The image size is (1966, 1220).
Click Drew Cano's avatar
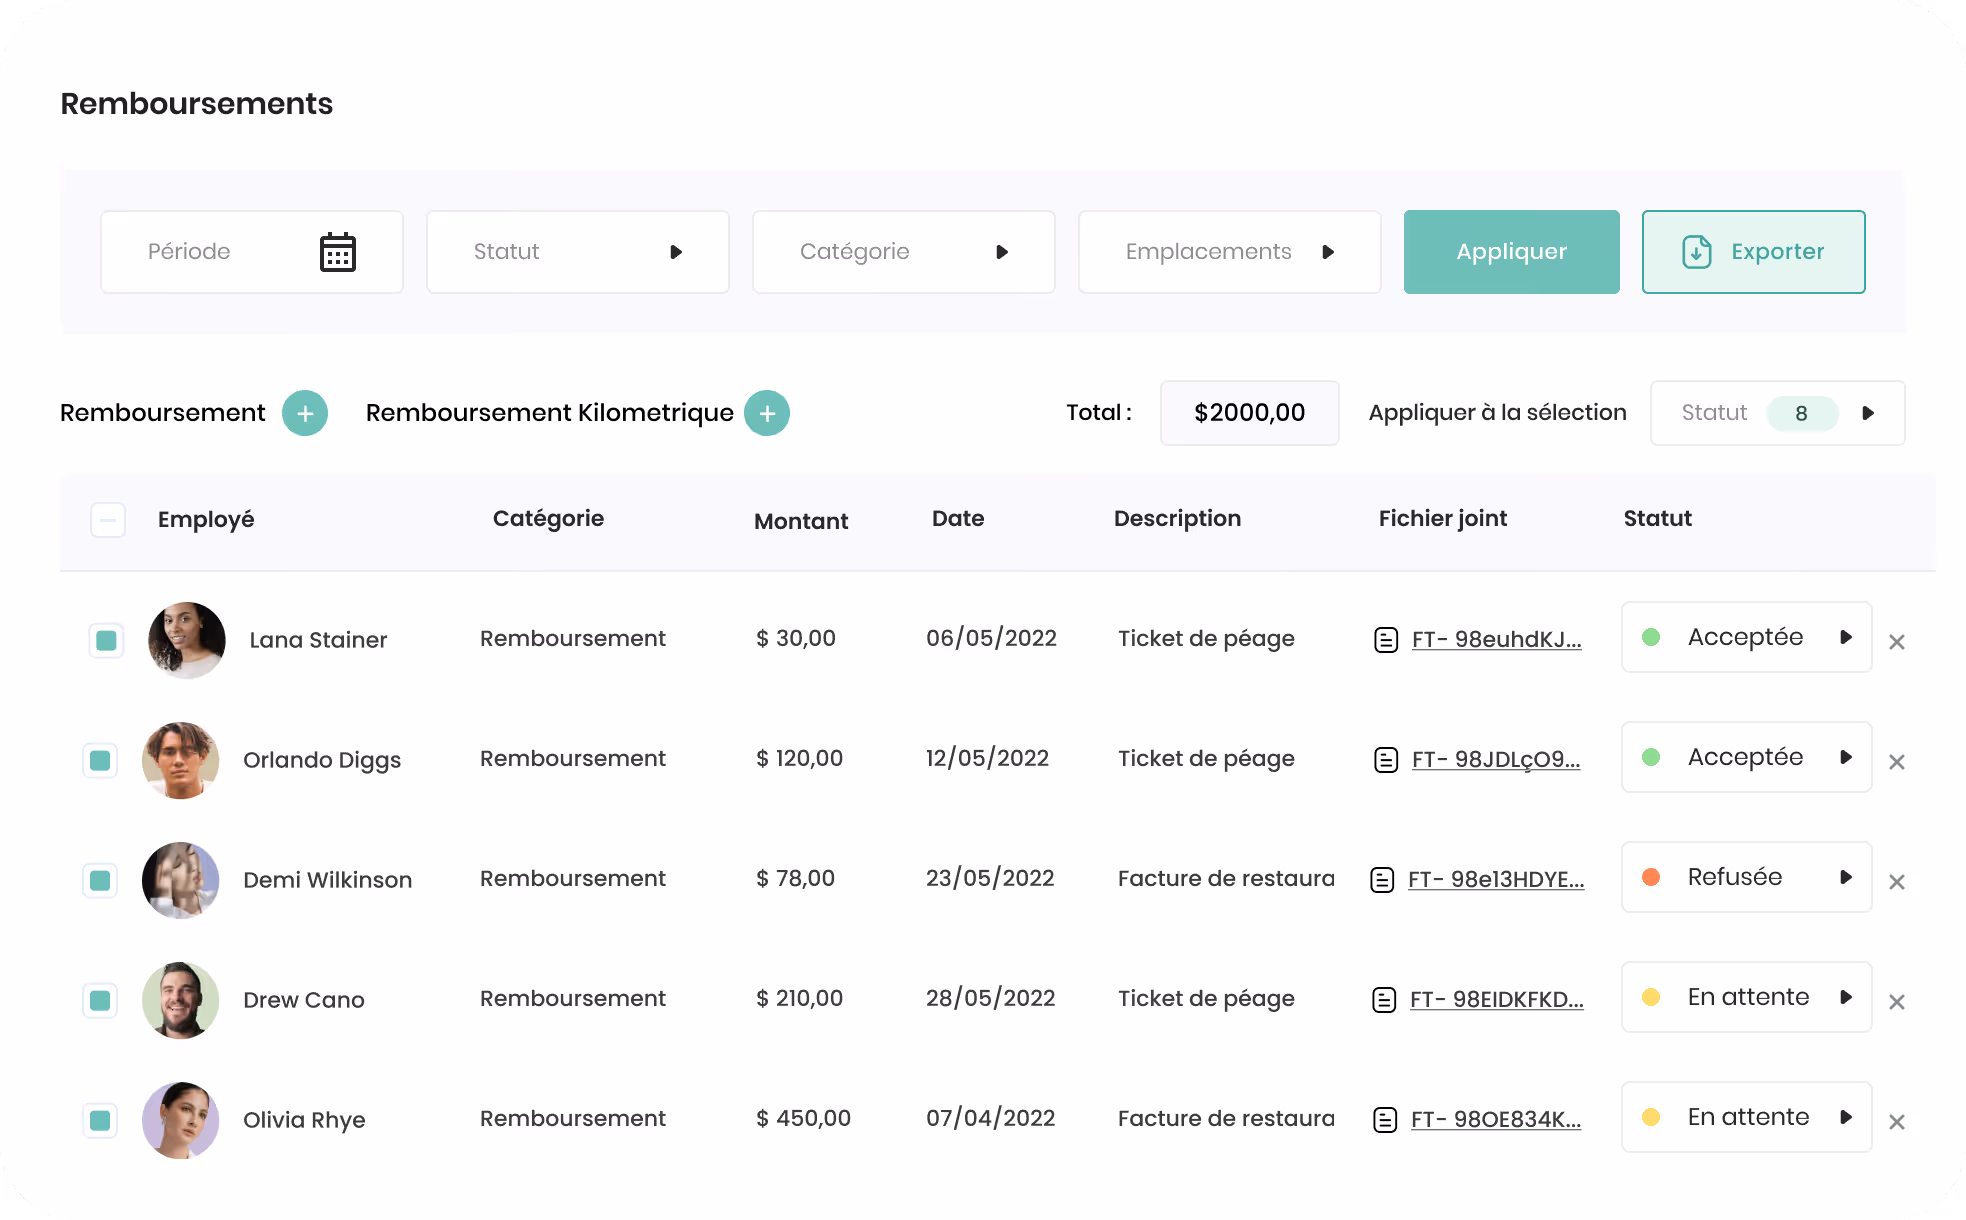181,1000
